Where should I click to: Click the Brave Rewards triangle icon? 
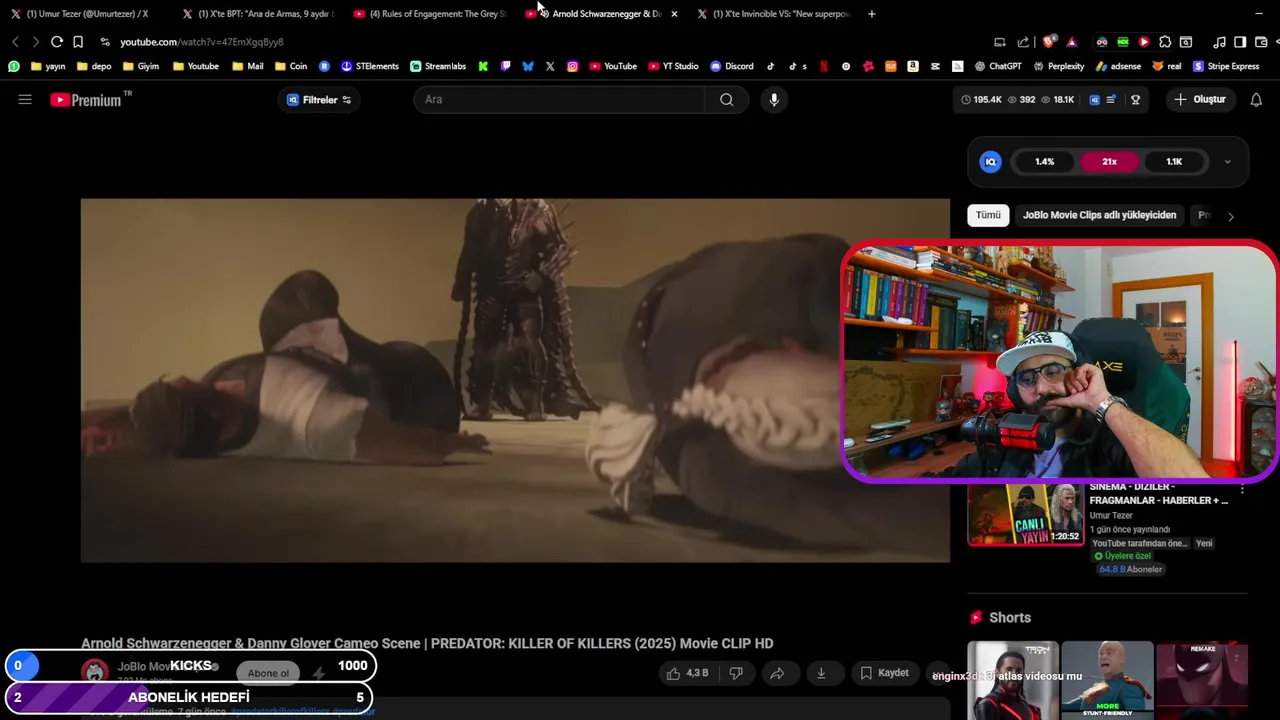pos(1072,42)
